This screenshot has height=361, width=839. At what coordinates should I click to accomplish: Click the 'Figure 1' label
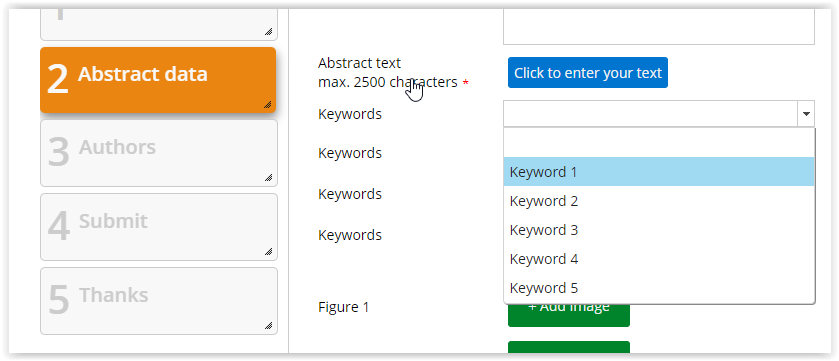click(x=344, y=307)
